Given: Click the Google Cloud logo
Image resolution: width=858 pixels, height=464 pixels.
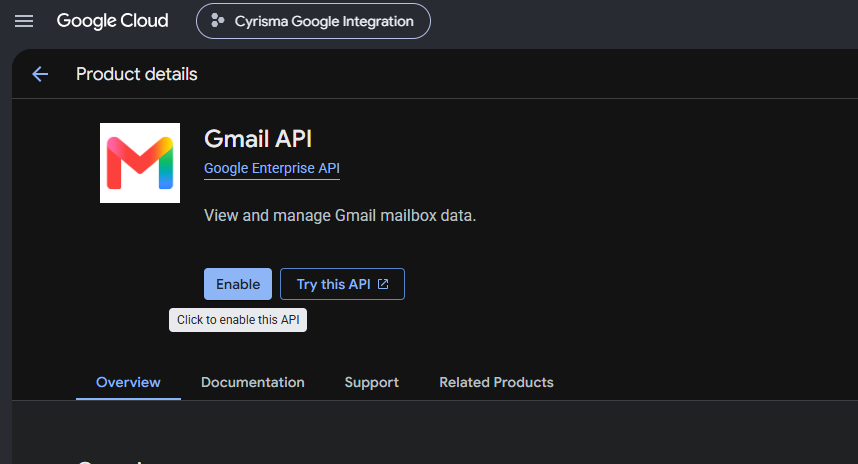Looking at the screenshot, I should point(113,21).
